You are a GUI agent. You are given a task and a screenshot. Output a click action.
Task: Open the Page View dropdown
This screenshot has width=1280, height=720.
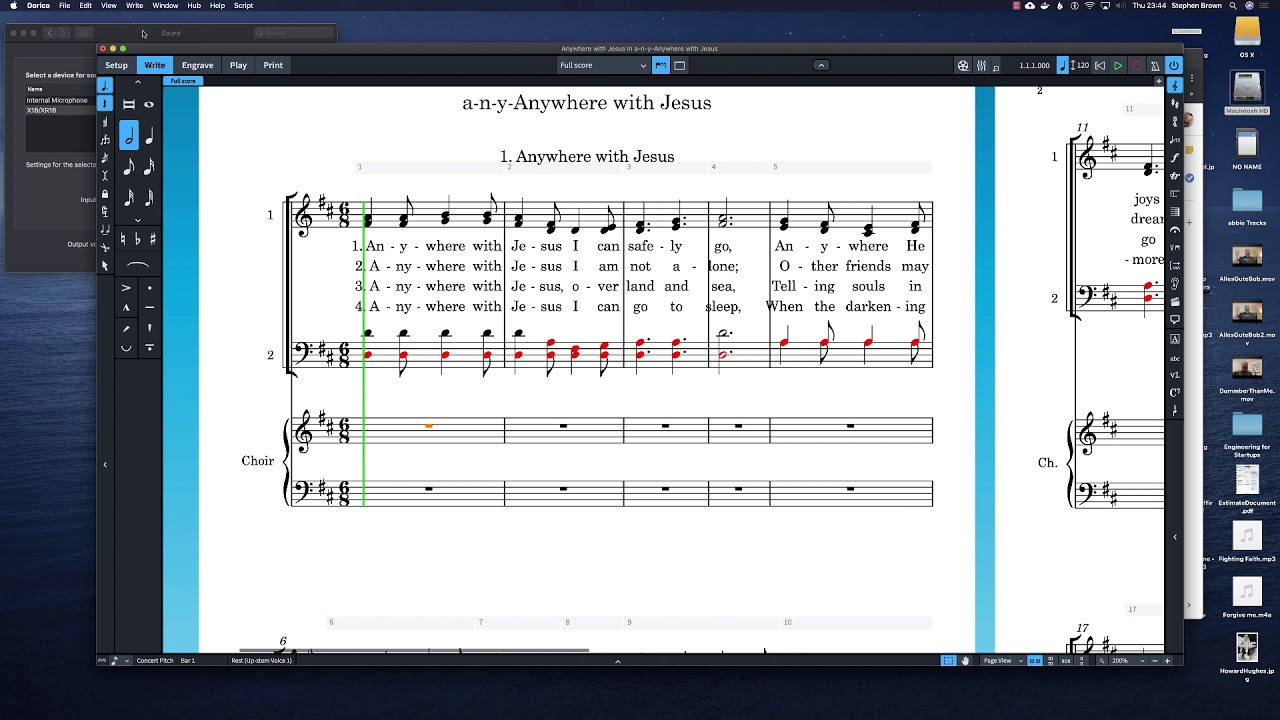[1001, 660]
